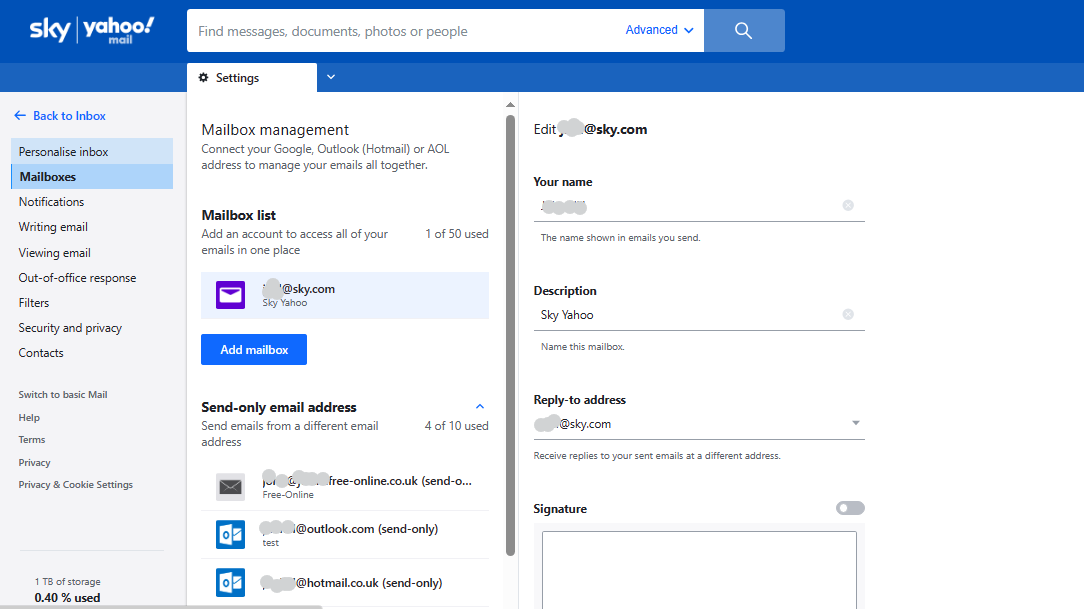Select Notifications in the settings sidebar
Viewport: 1084px width, 609px height.
(x=51, y=201)
